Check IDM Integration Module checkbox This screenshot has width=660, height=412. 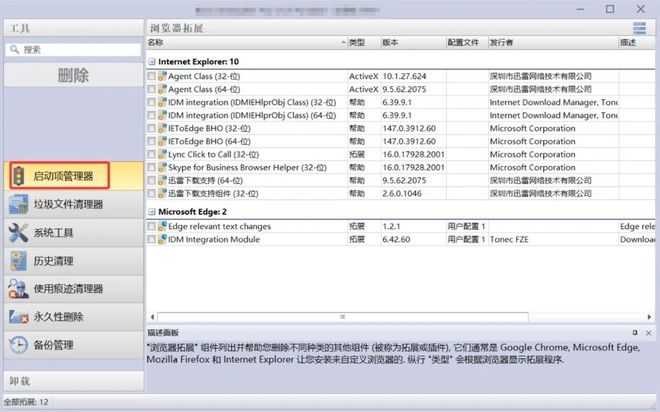pyautogui.click(x=152, y=240)
